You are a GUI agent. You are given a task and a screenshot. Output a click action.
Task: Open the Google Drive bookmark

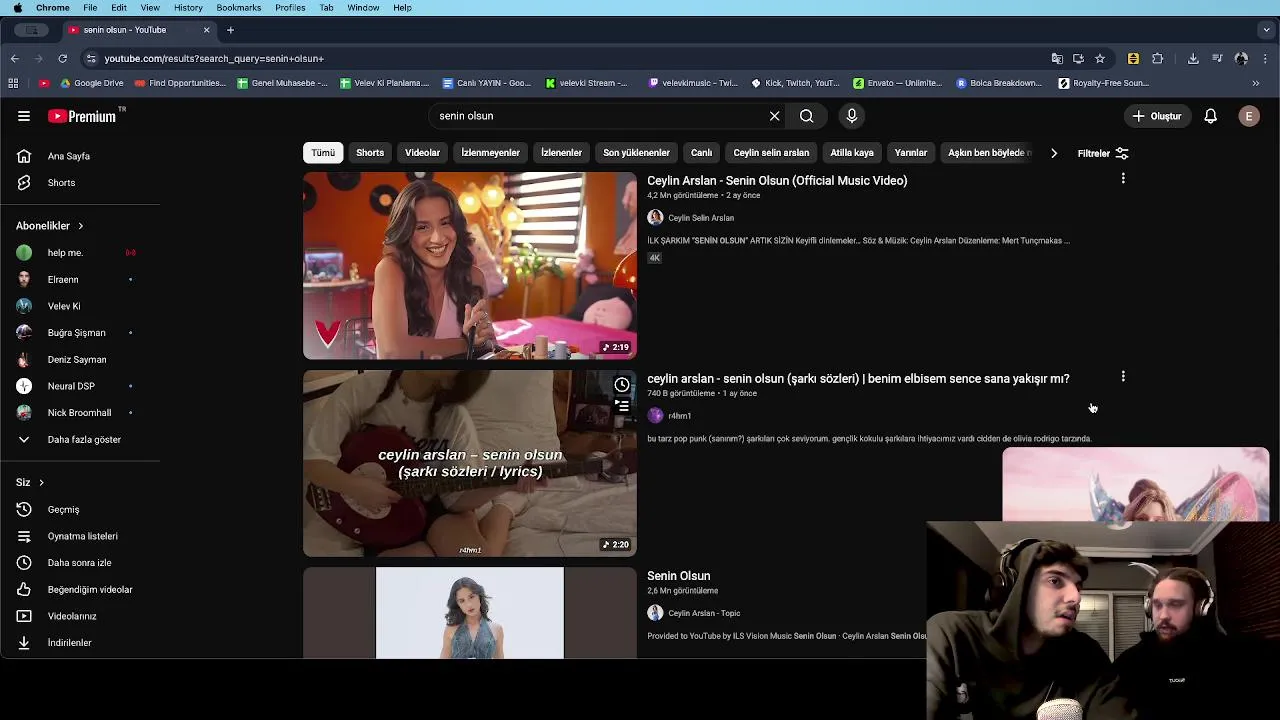click(x=91, y=83)
